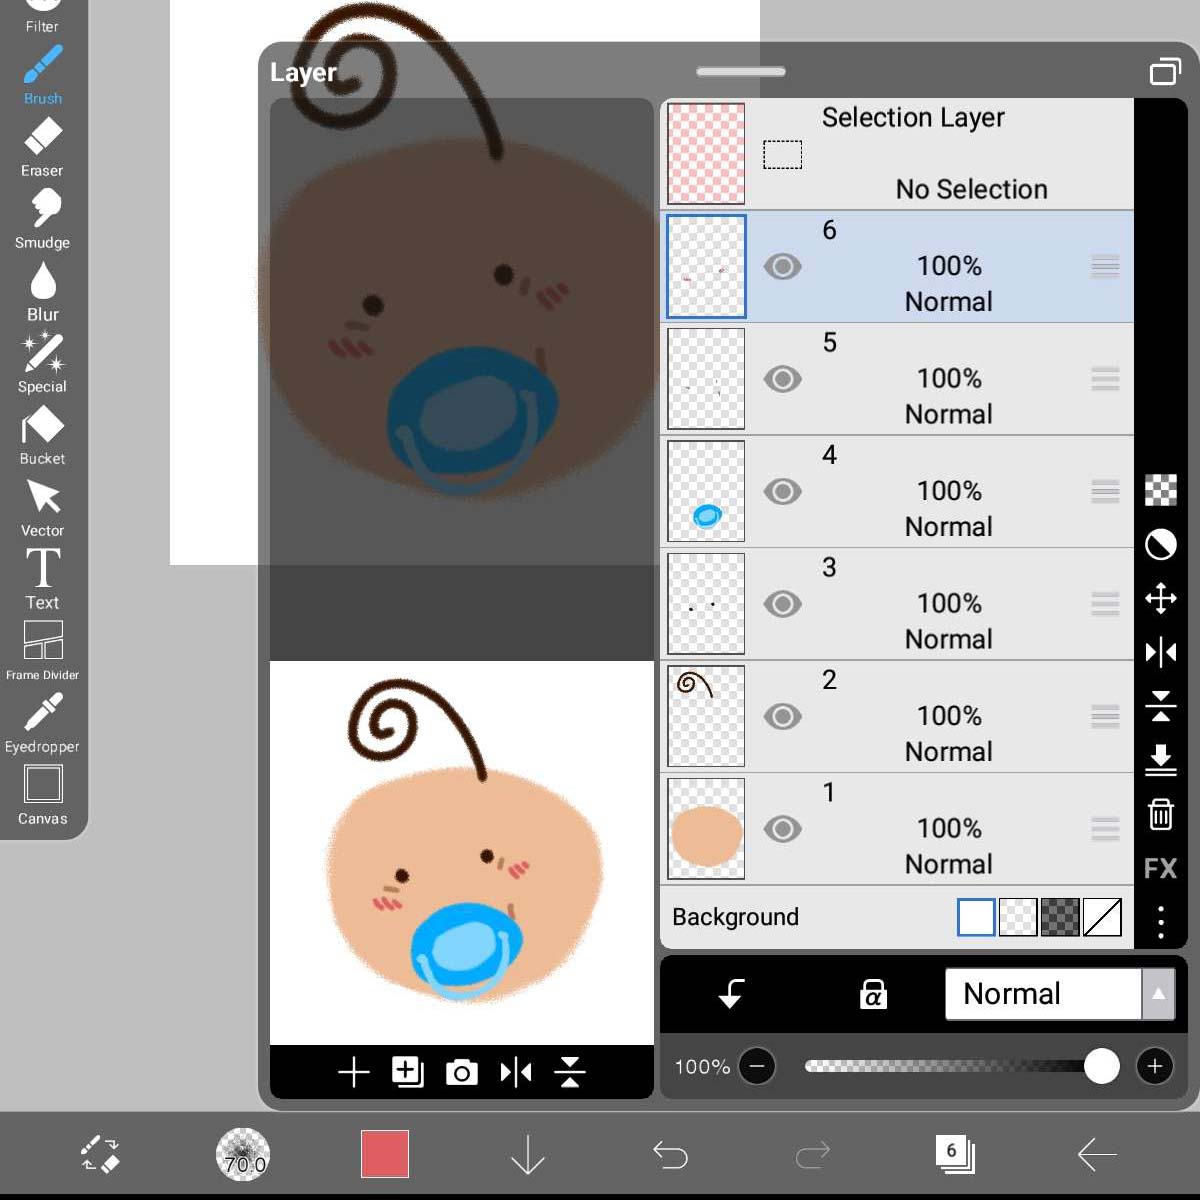This screenshot has width=1200, height=1200.
Task: Import a photo using the camera button
Action: [462, 1071]
